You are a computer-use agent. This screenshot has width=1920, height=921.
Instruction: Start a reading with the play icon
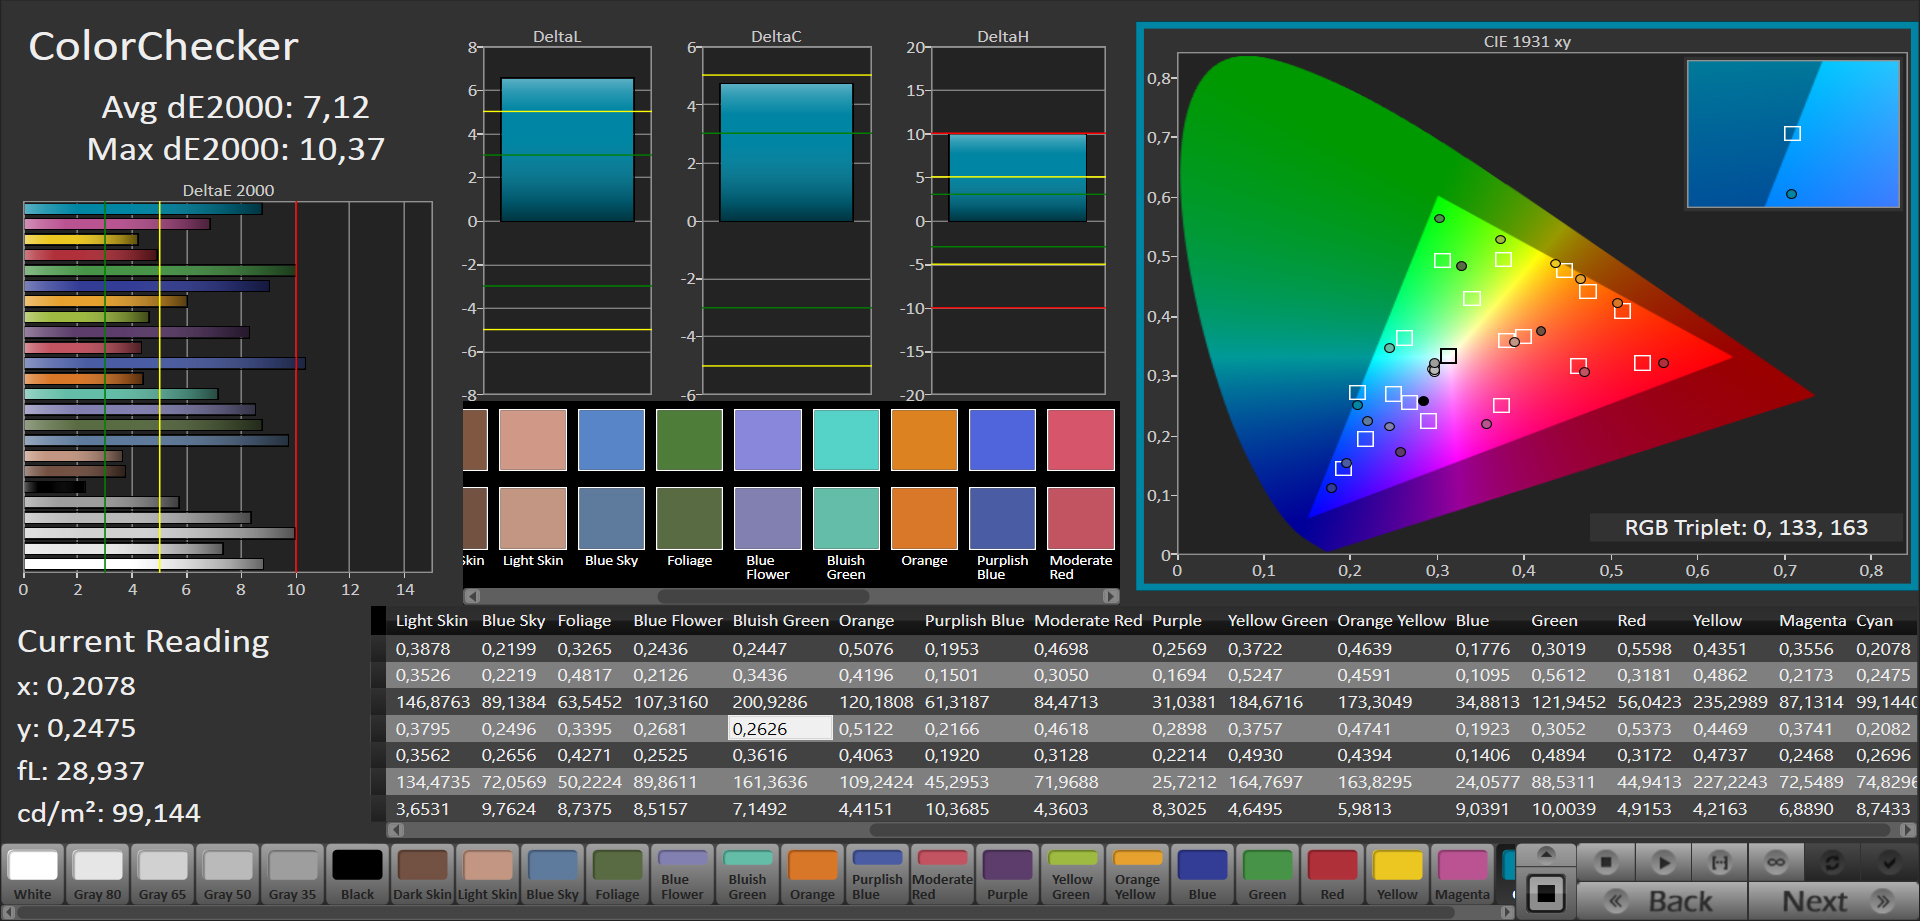pos(1663,861)
